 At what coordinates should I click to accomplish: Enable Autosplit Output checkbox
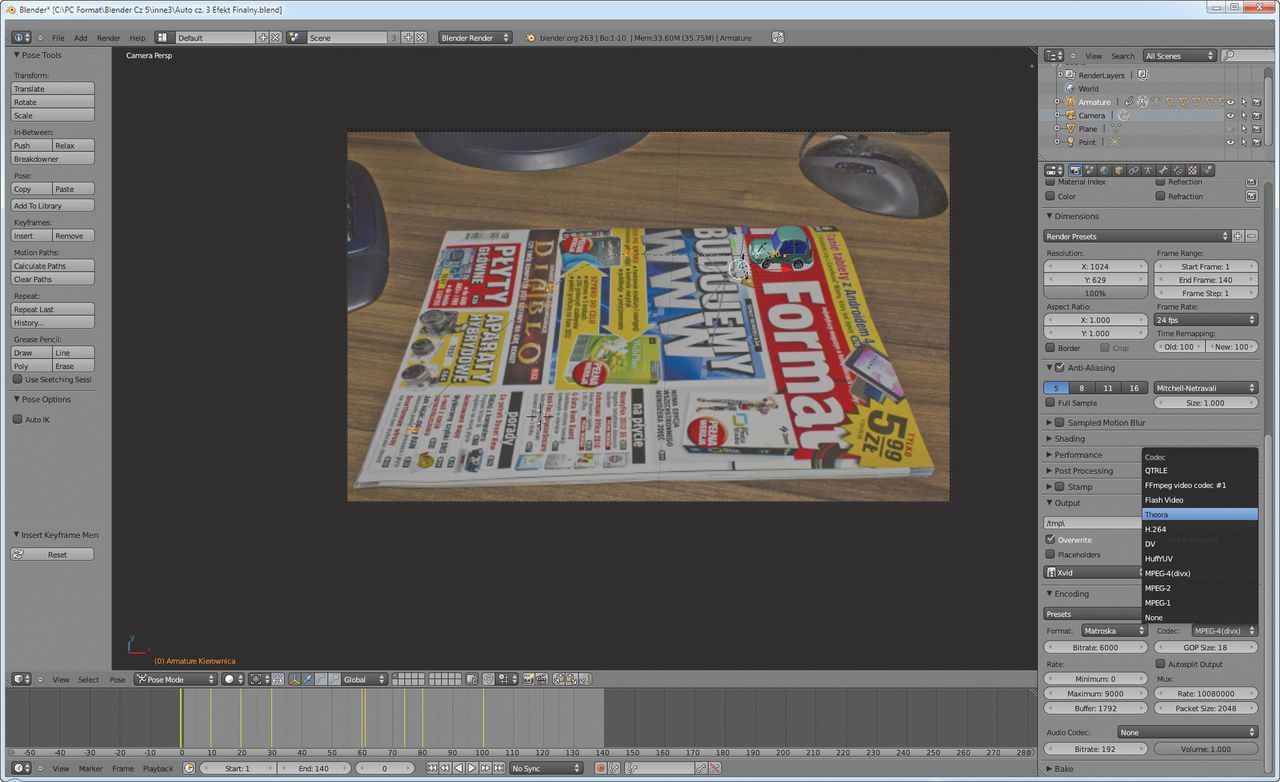1160,664
